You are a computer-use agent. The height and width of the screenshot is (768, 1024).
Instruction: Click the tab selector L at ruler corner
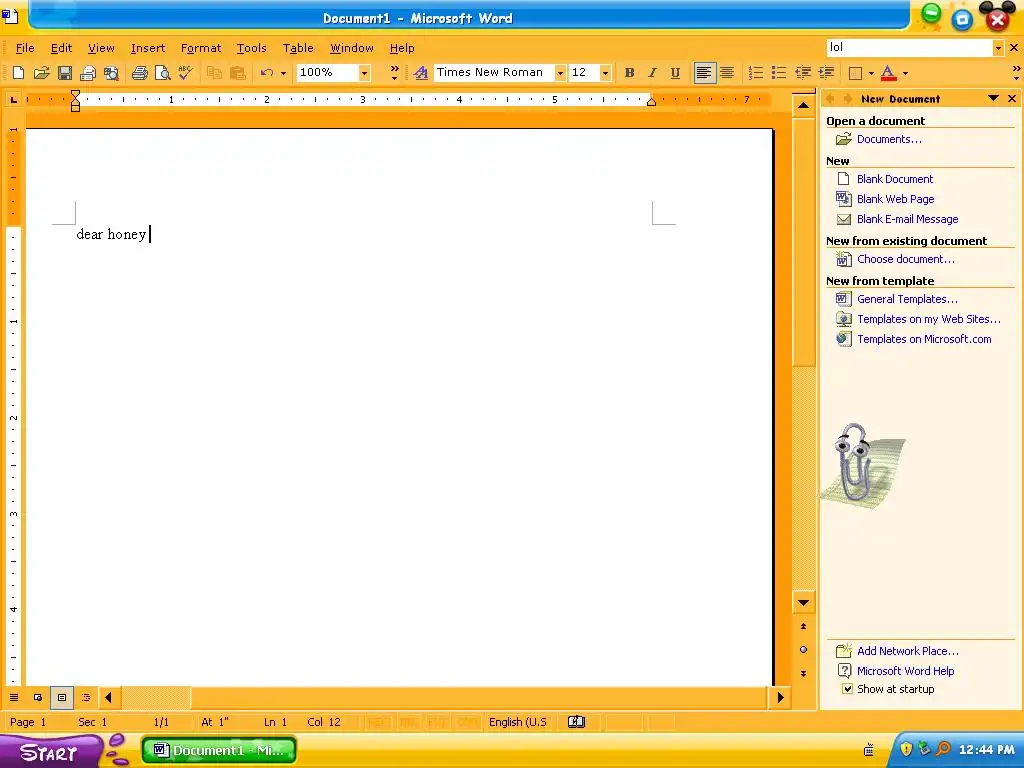click(x=13, y=99)
